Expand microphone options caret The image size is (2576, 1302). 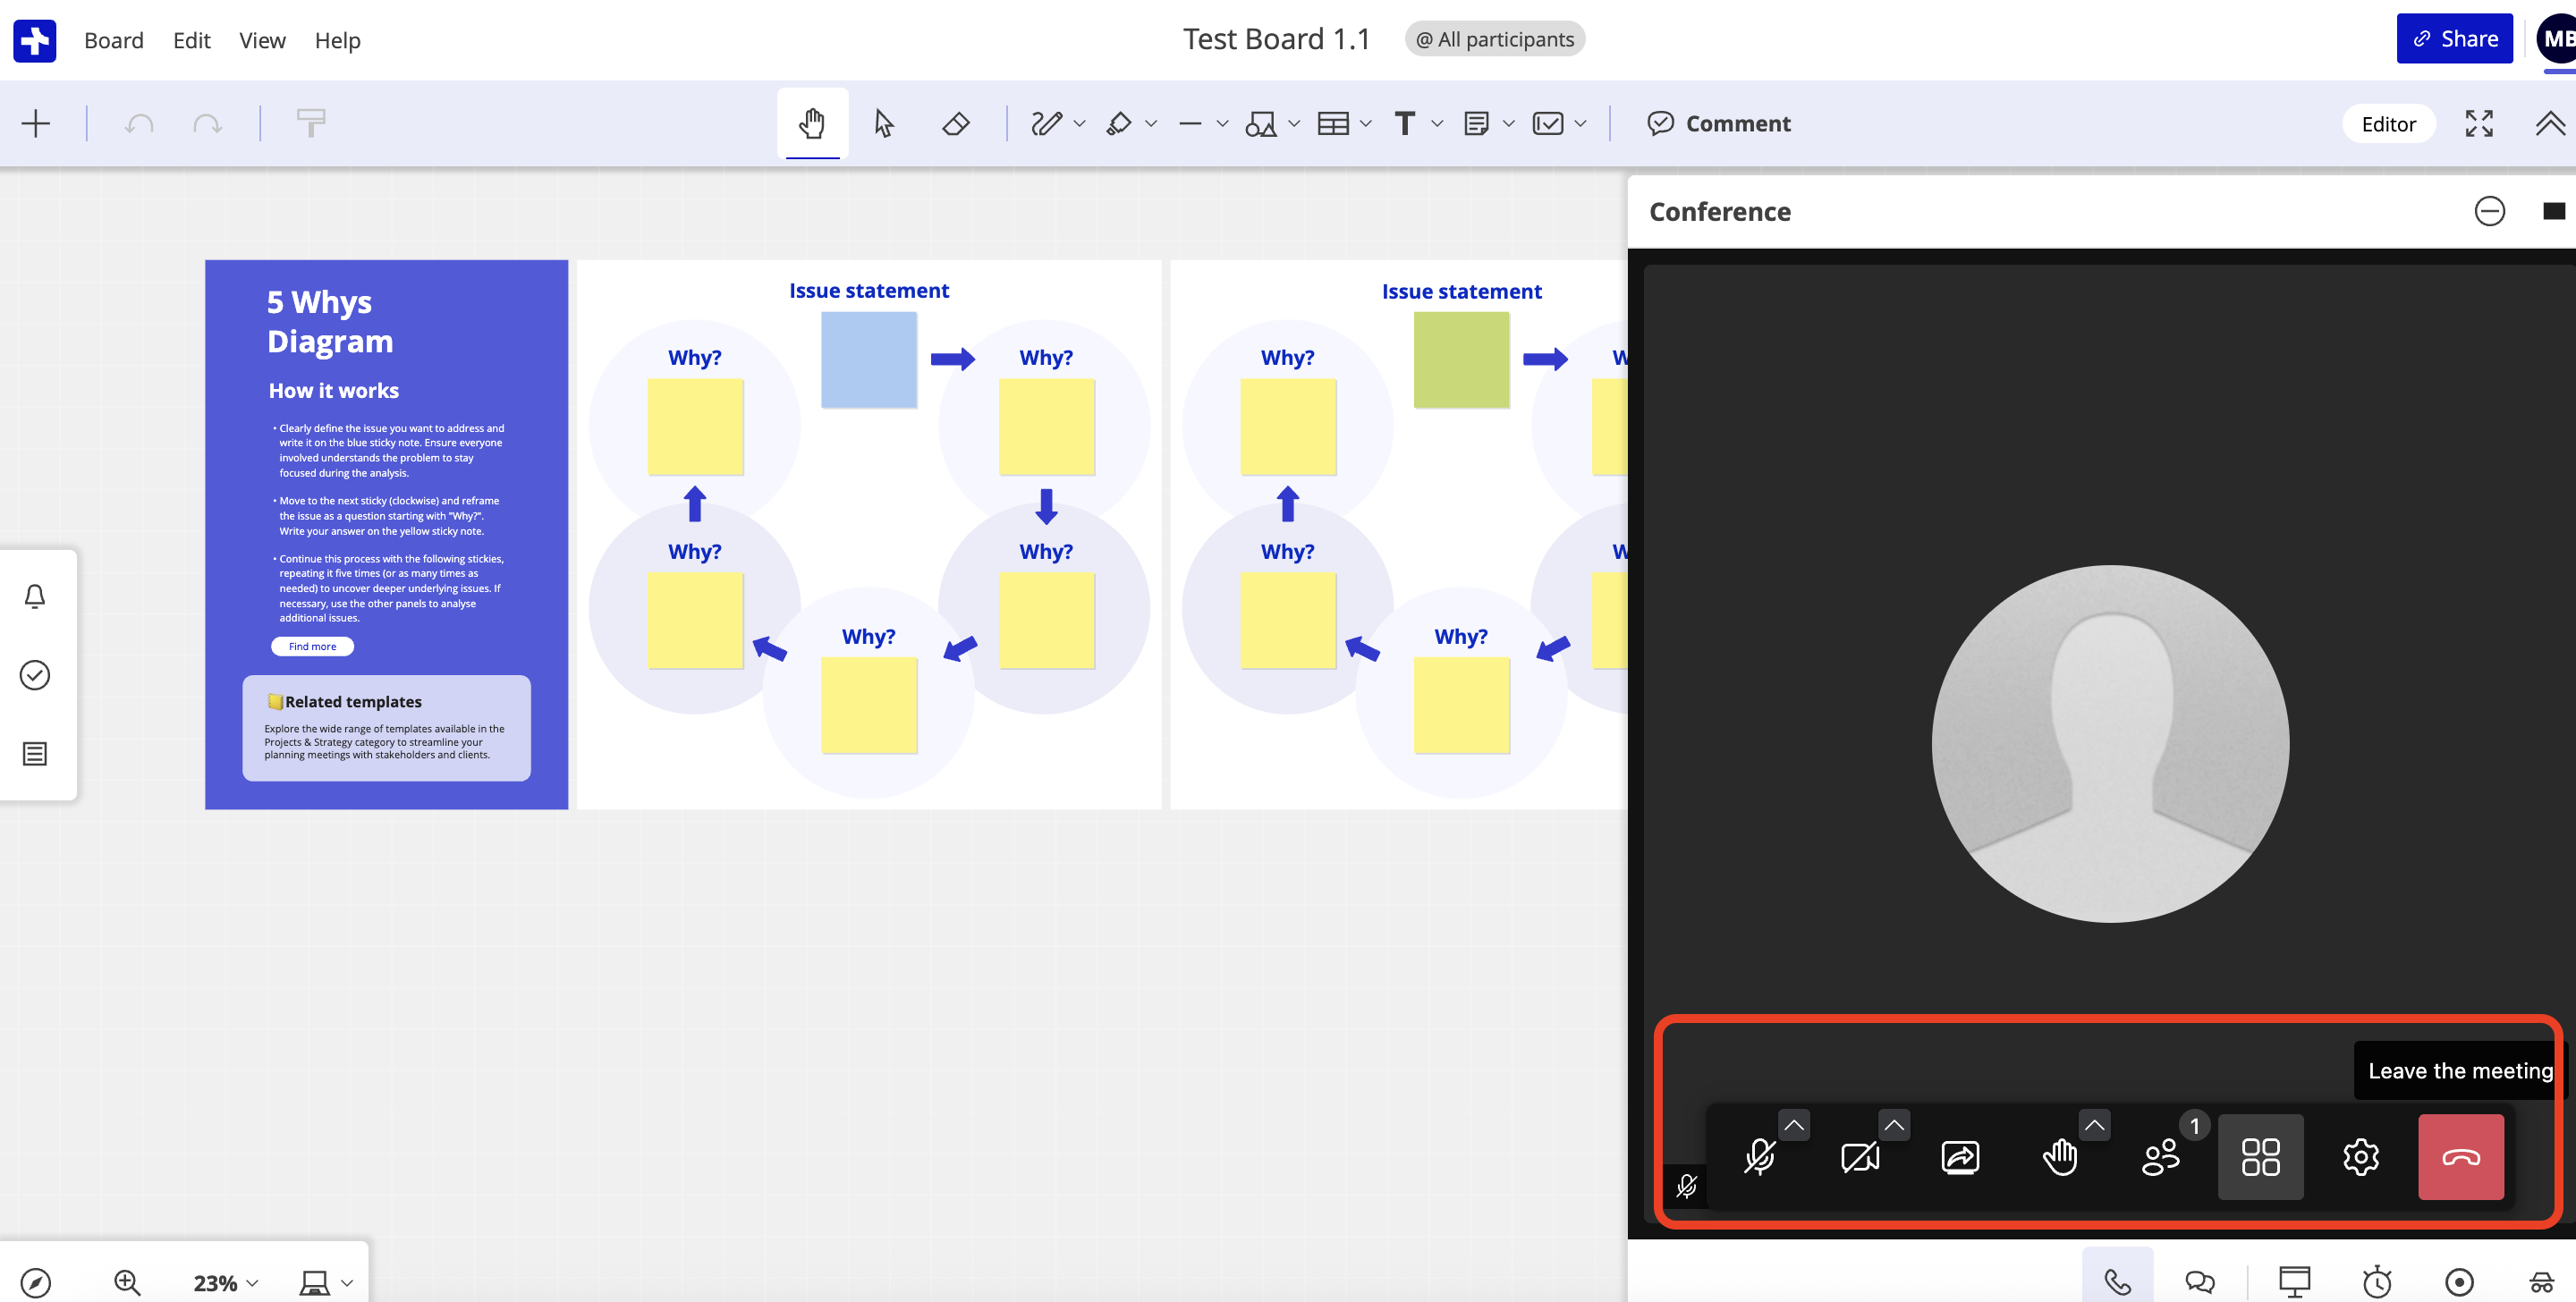pos(1794,1125)
